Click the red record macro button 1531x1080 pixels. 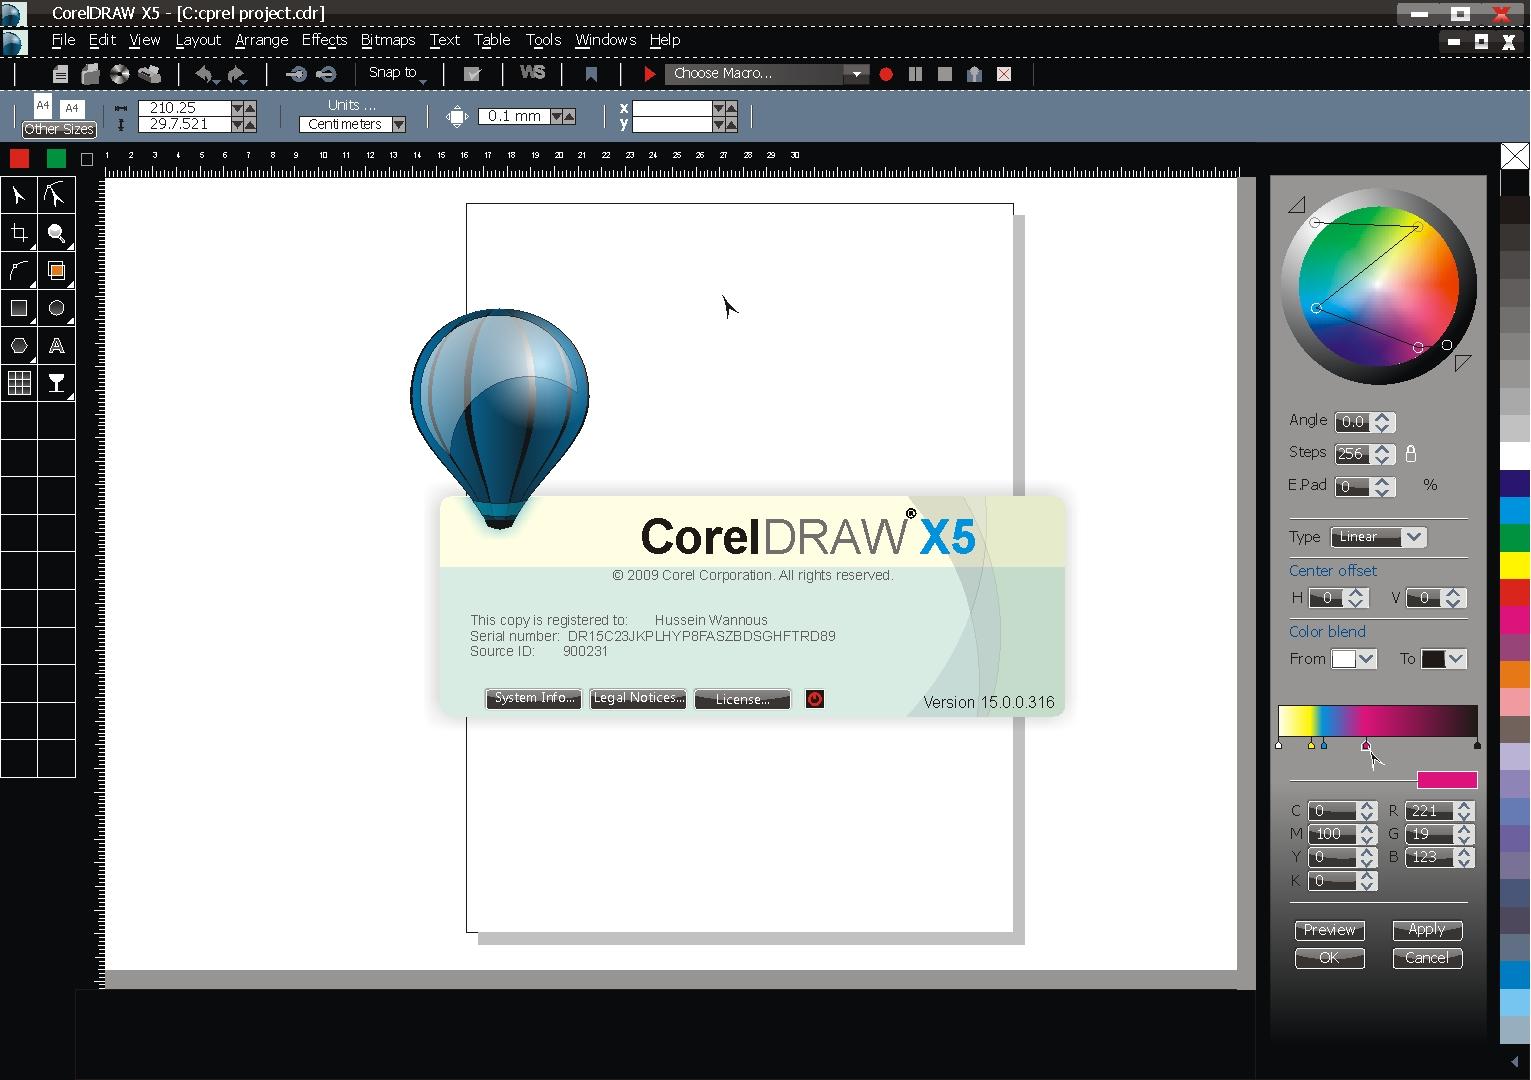pyautogui.click(x=886, y=74)
